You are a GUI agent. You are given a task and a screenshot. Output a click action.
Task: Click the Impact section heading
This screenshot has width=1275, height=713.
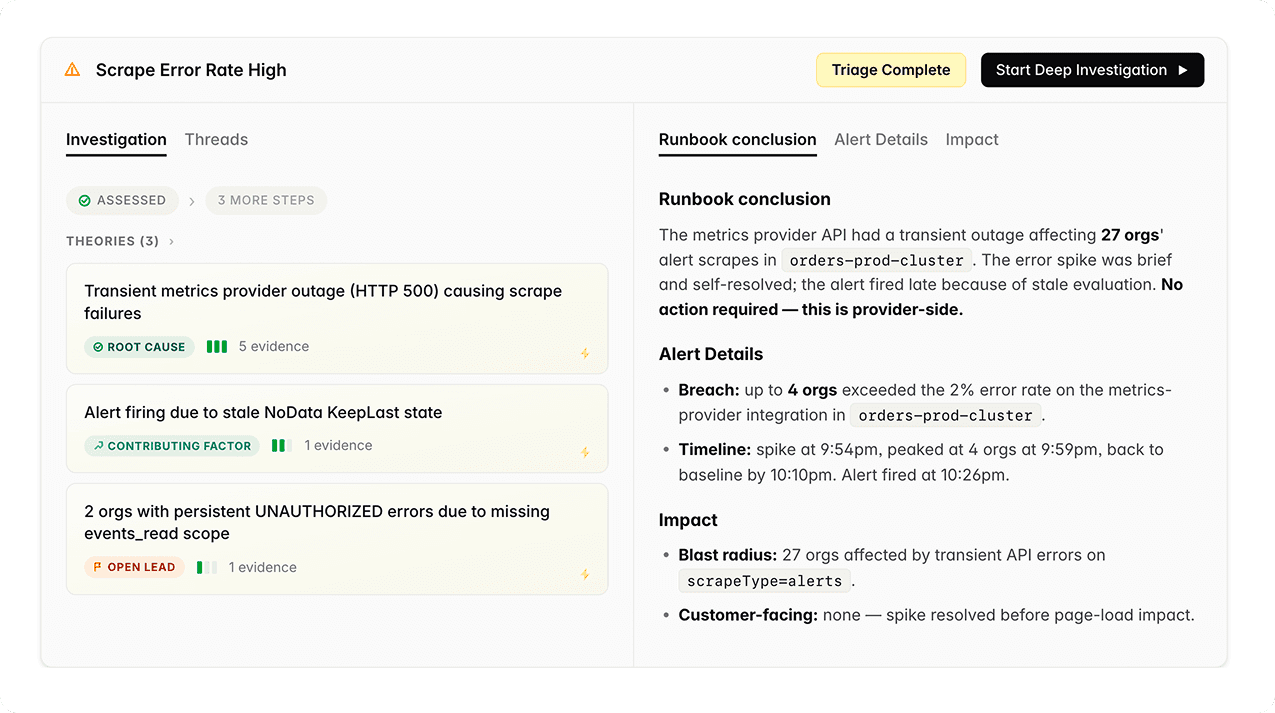[688, 520]
